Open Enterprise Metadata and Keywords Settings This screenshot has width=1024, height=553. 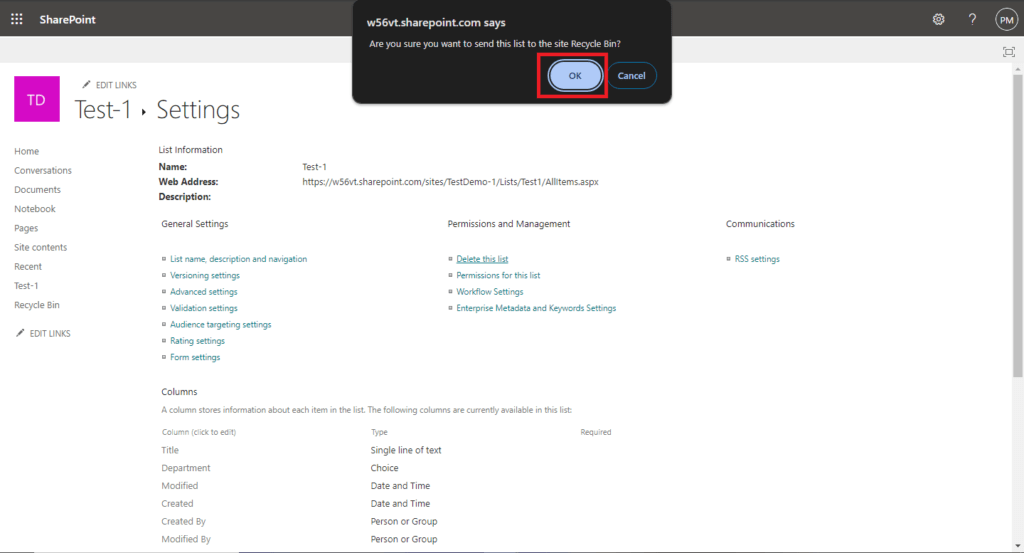point(536,308)
